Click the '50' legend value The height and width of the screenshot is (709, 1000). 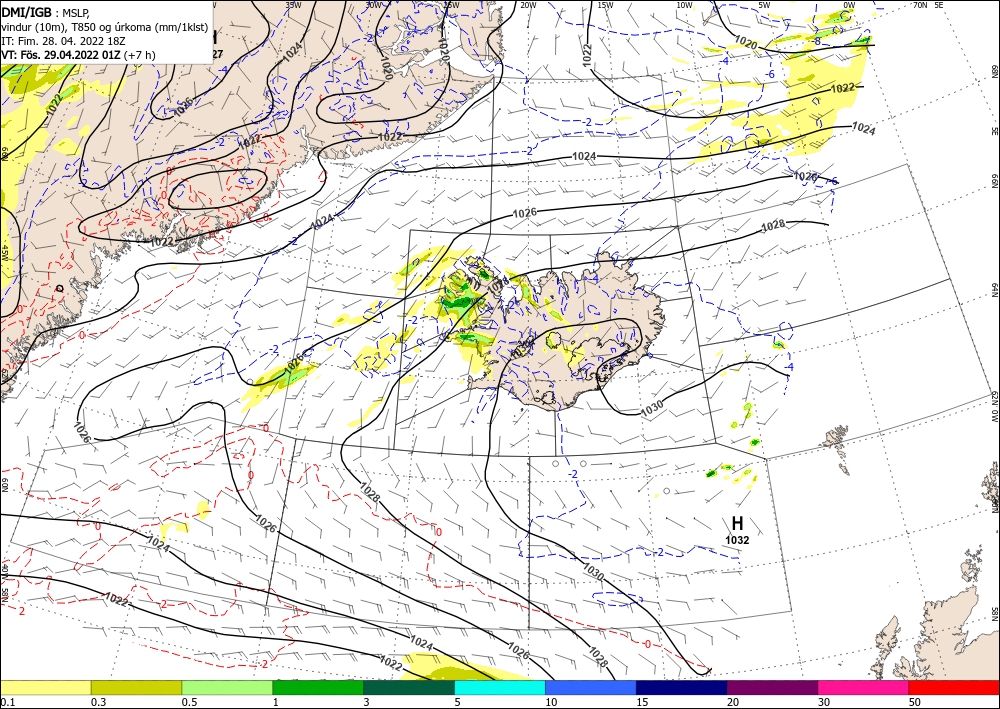(915, 702)
